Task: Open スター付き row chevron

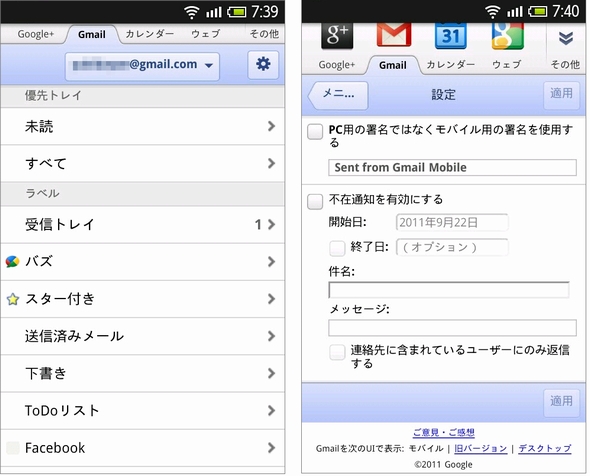Action: pyautogui.click(x=271, y=299)
